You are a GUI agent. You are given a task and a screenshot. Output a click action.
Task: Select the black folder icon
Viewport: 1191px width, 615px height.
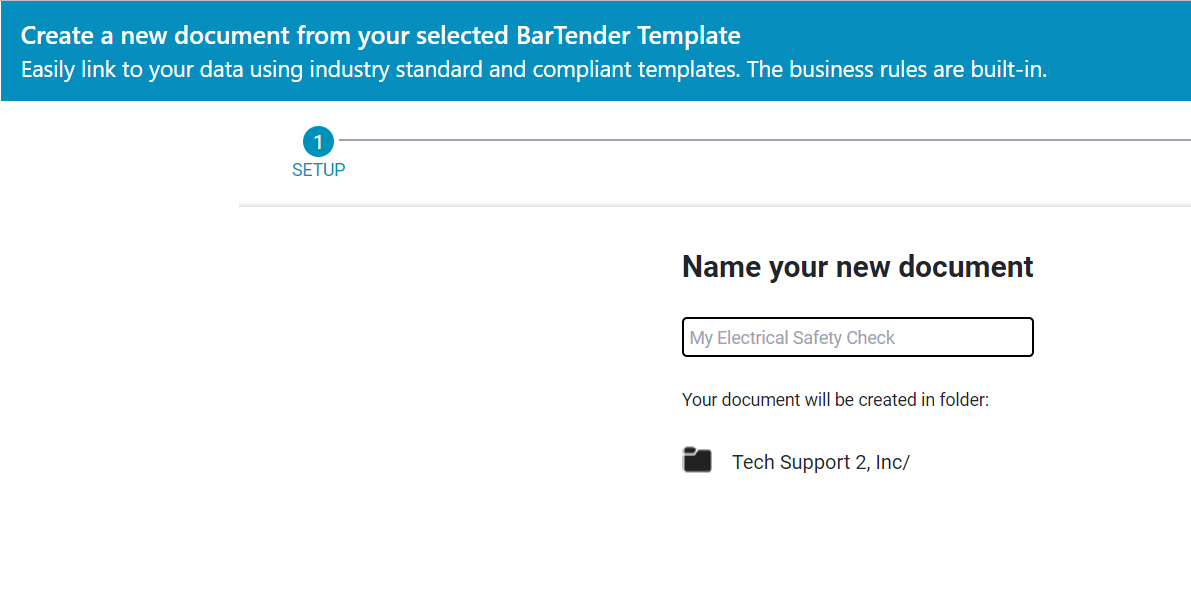[697, 460]
